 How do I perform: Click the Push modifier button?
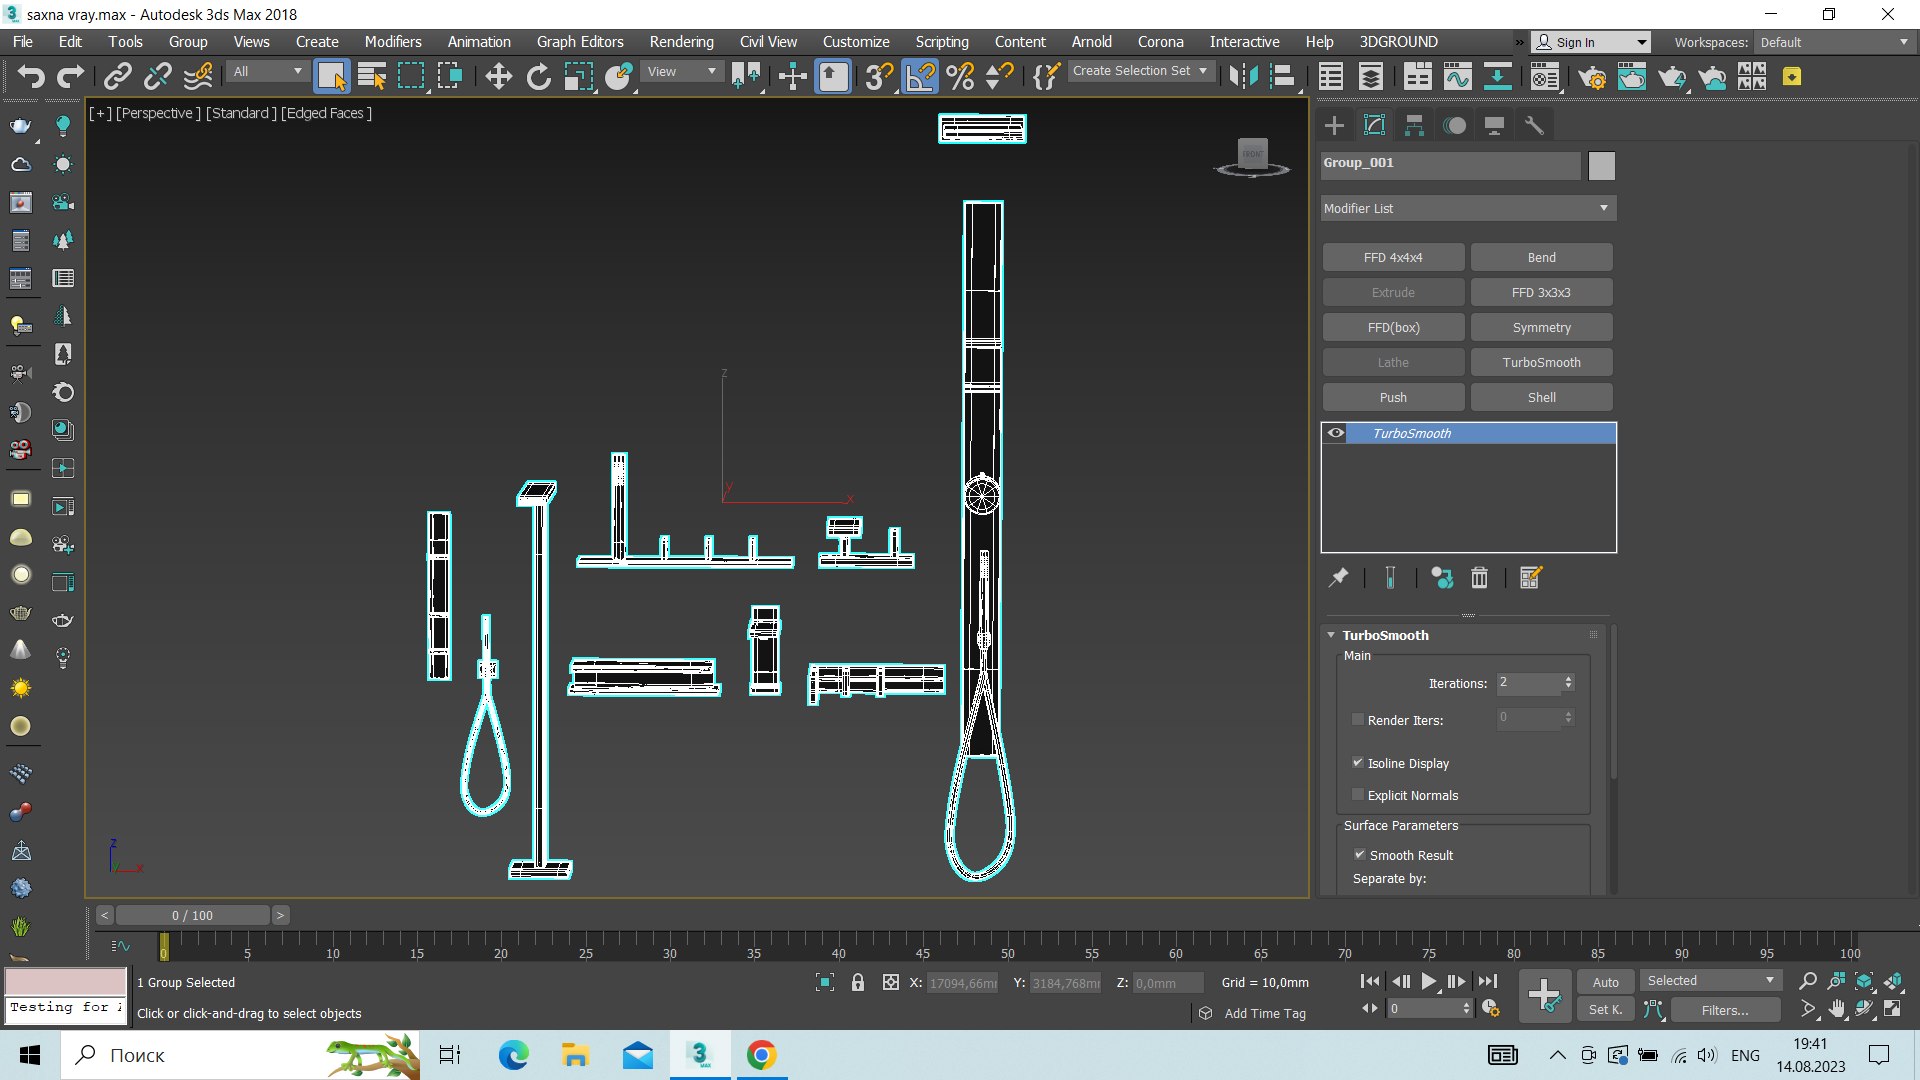click(1393, 397)
